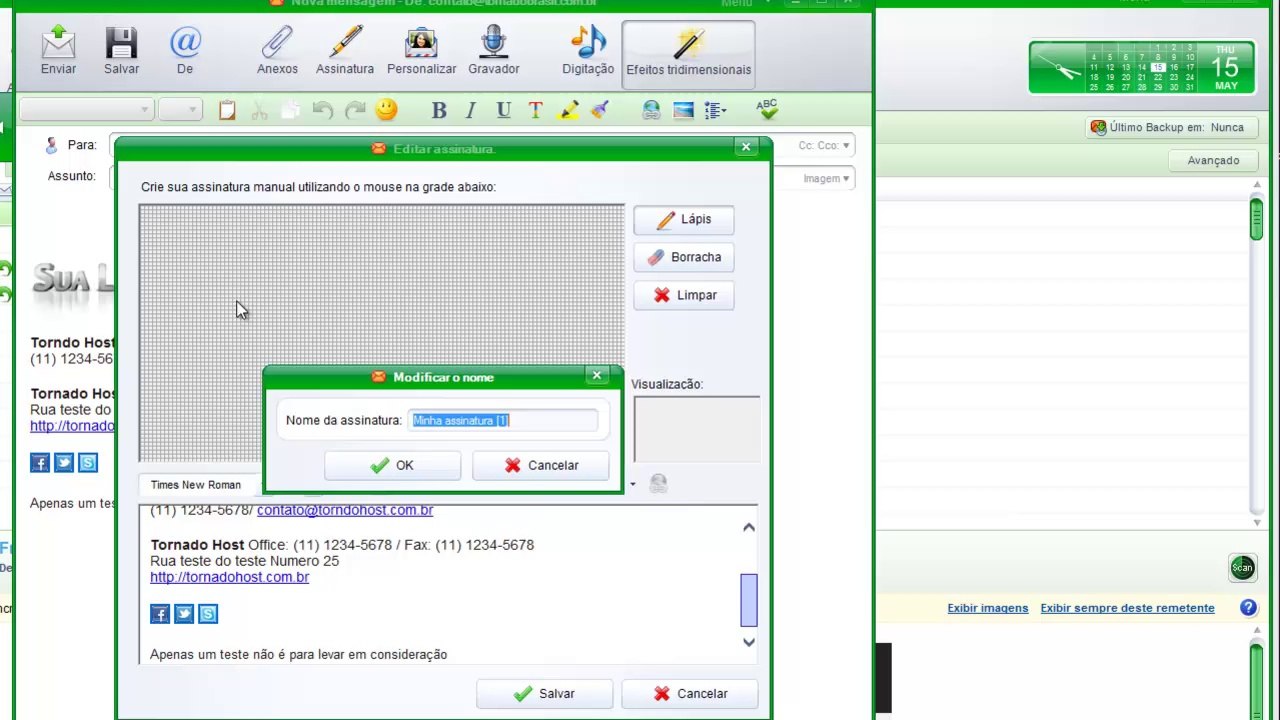Click the Avançado button
Screen dimensions: 1280x720
click(x=1213, y=161)
